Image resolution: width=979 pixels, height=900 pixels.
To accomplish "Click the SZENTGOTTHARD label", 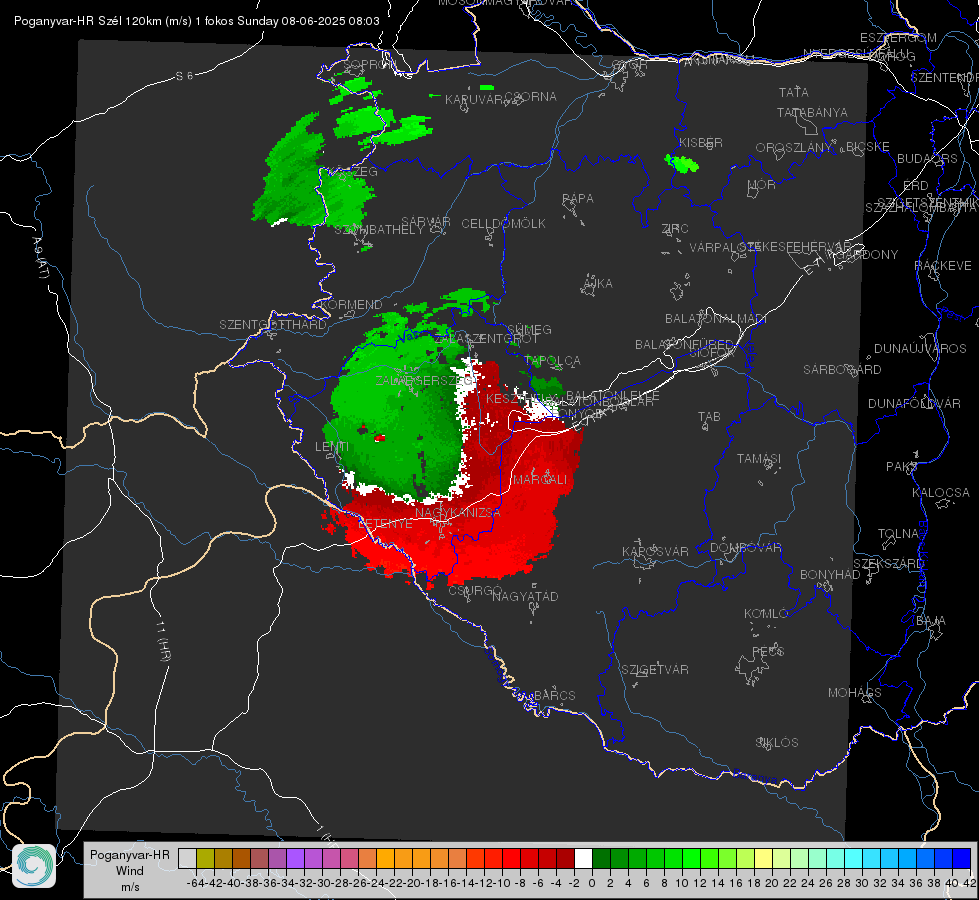I will 273,325.
